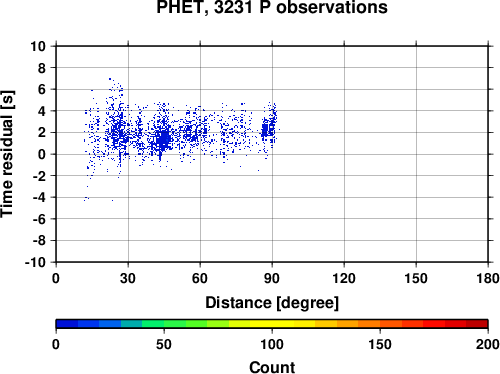Click the y-axis tick label "10"
The image size is (500, 374).
(x=38, y=46)
